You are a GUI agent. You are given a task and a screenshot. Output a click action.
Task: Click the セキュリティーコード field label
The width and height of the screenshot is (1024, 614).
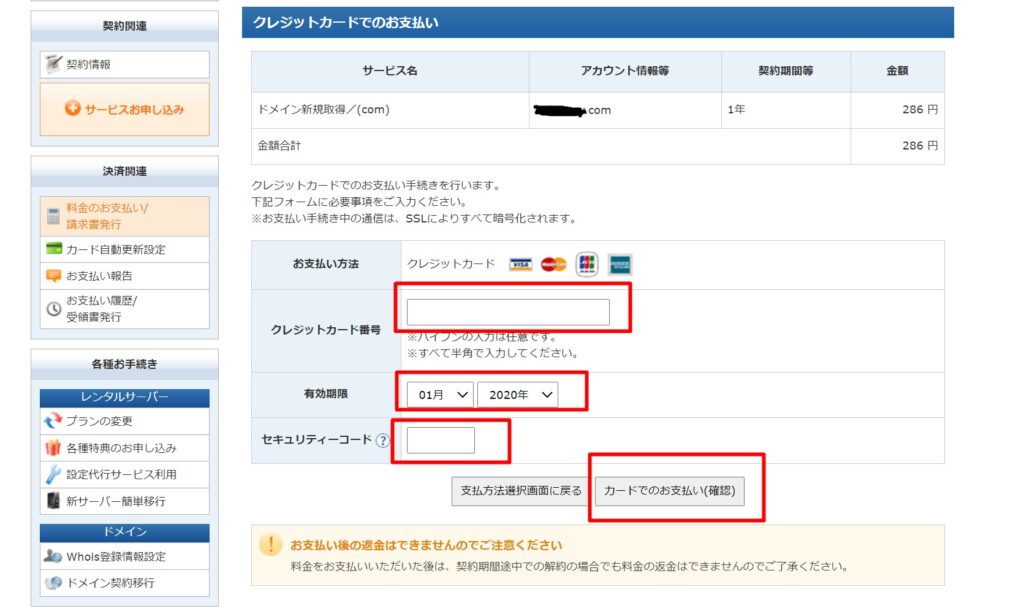pyautogui.click(x=316, y=440)
